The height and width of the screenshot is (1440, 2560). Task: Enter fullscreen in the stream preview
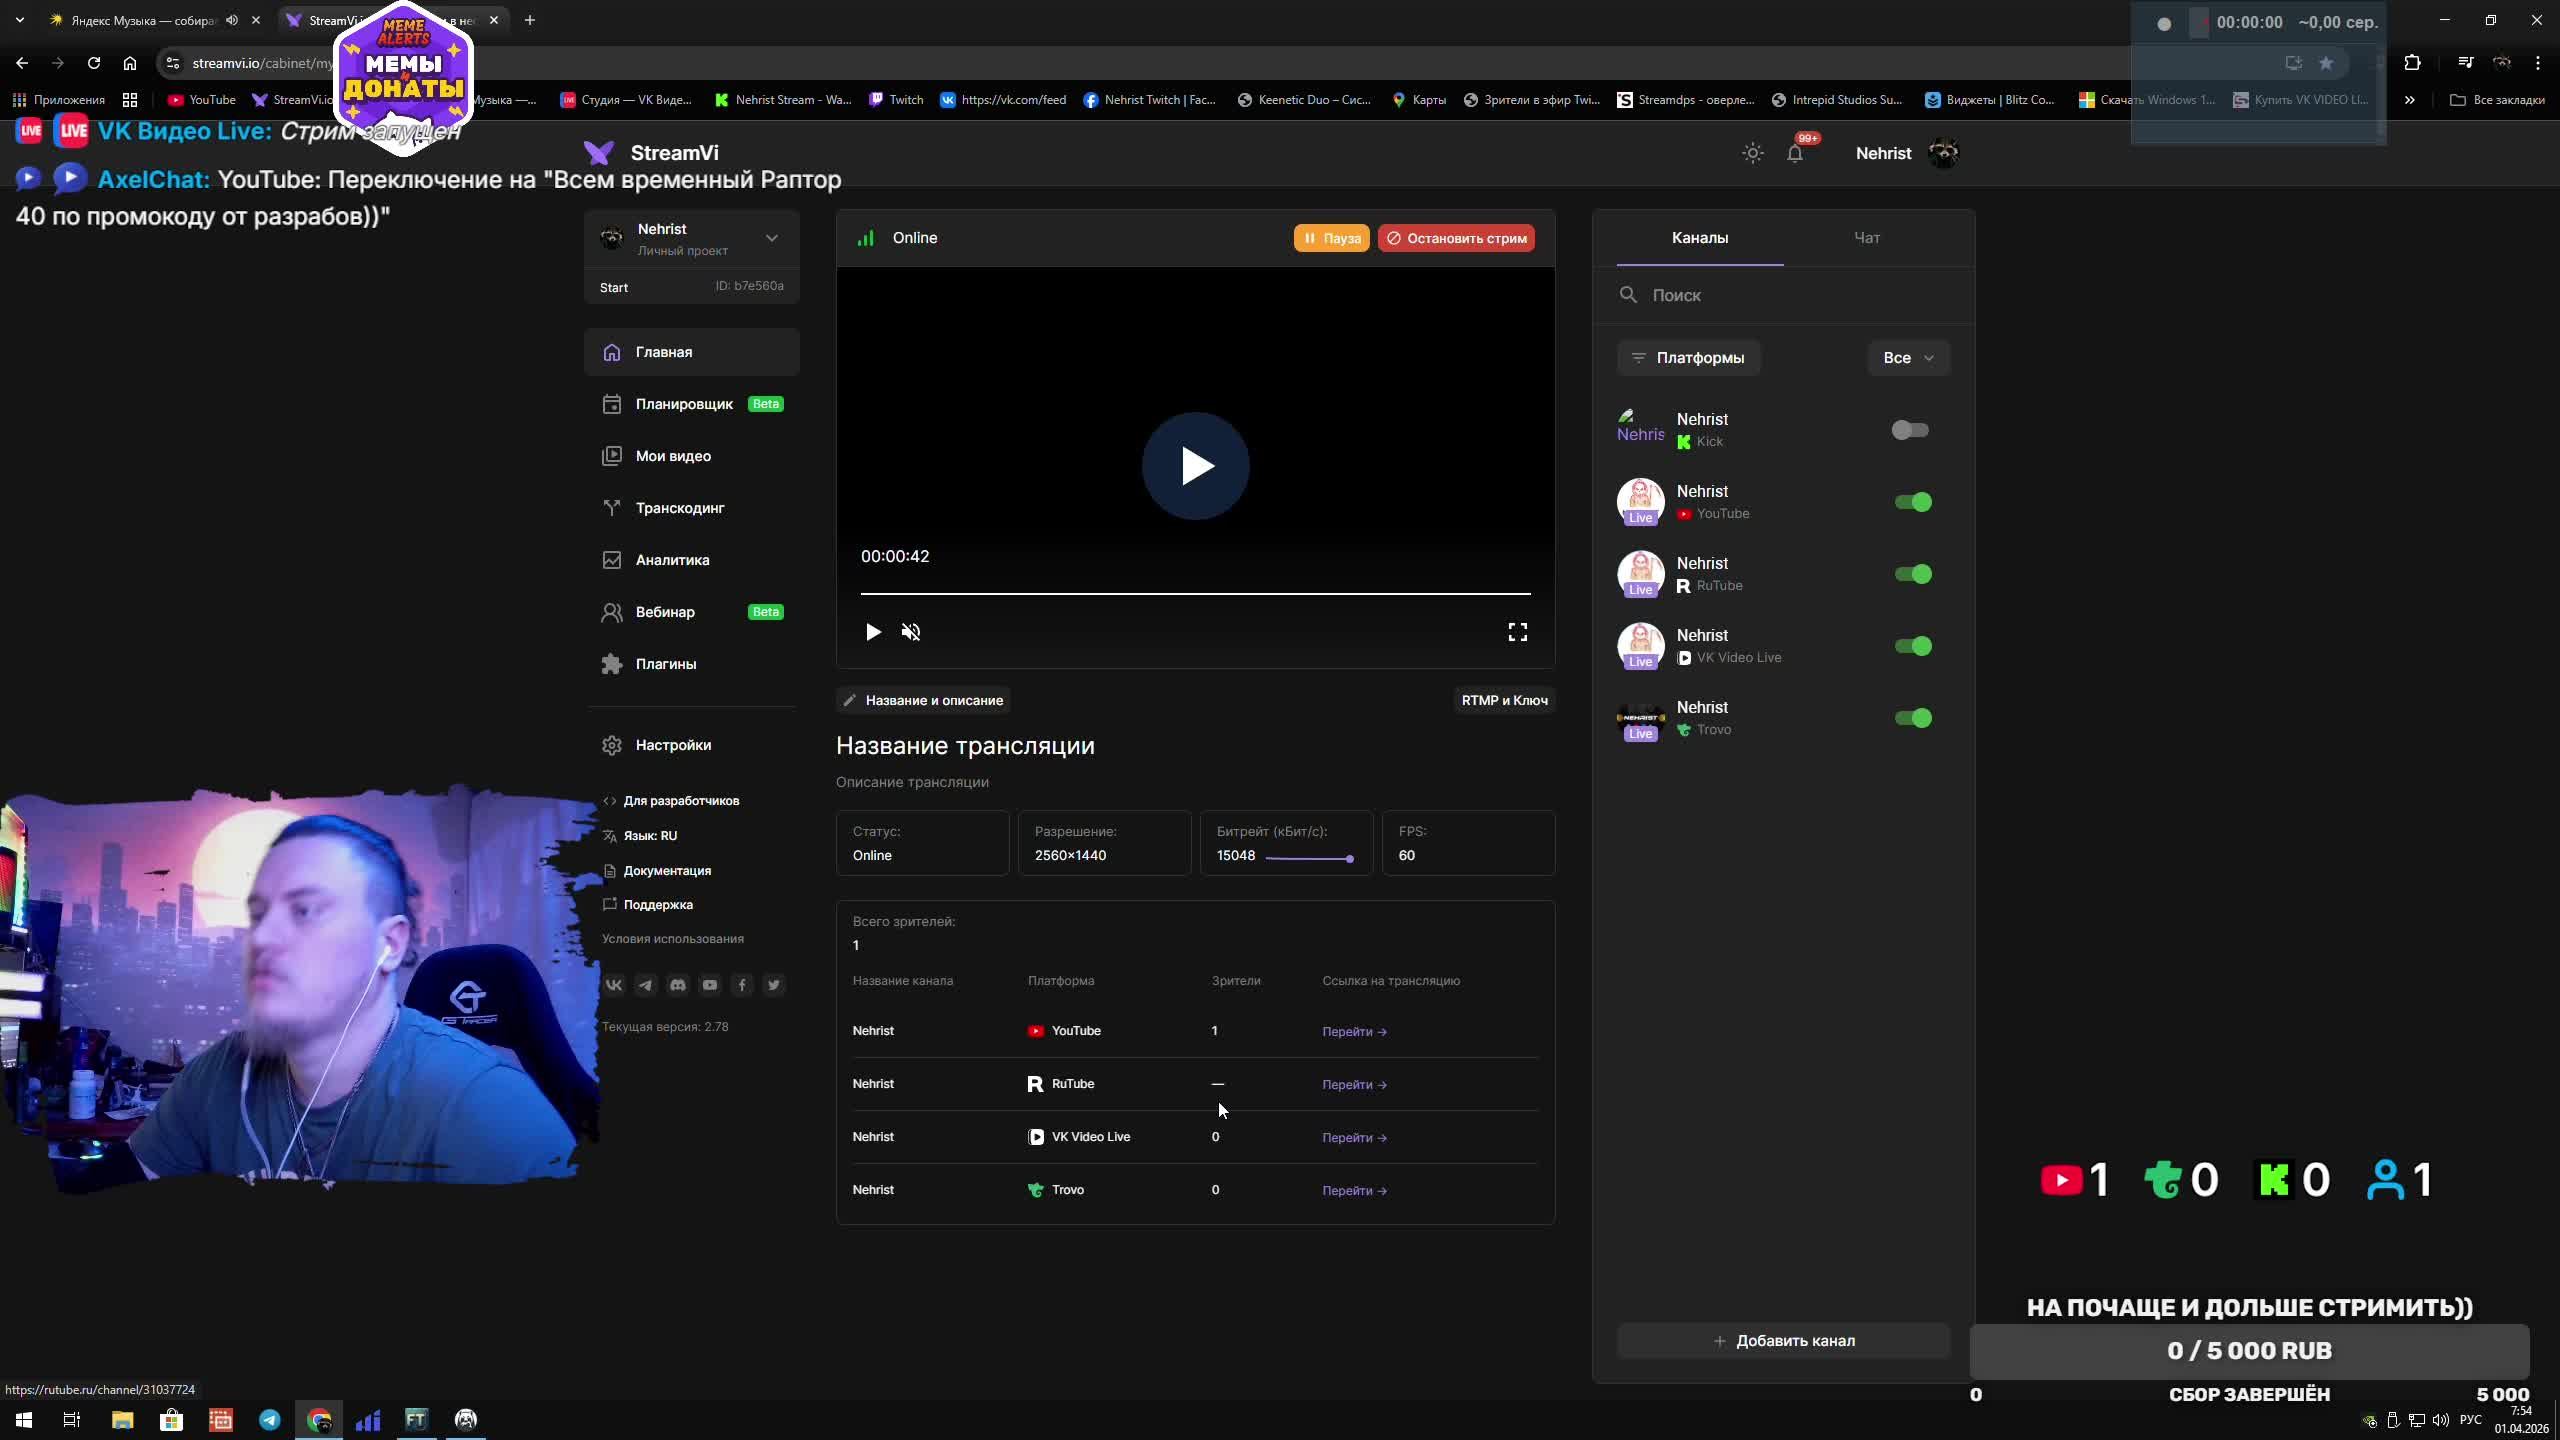[1517, 632]
